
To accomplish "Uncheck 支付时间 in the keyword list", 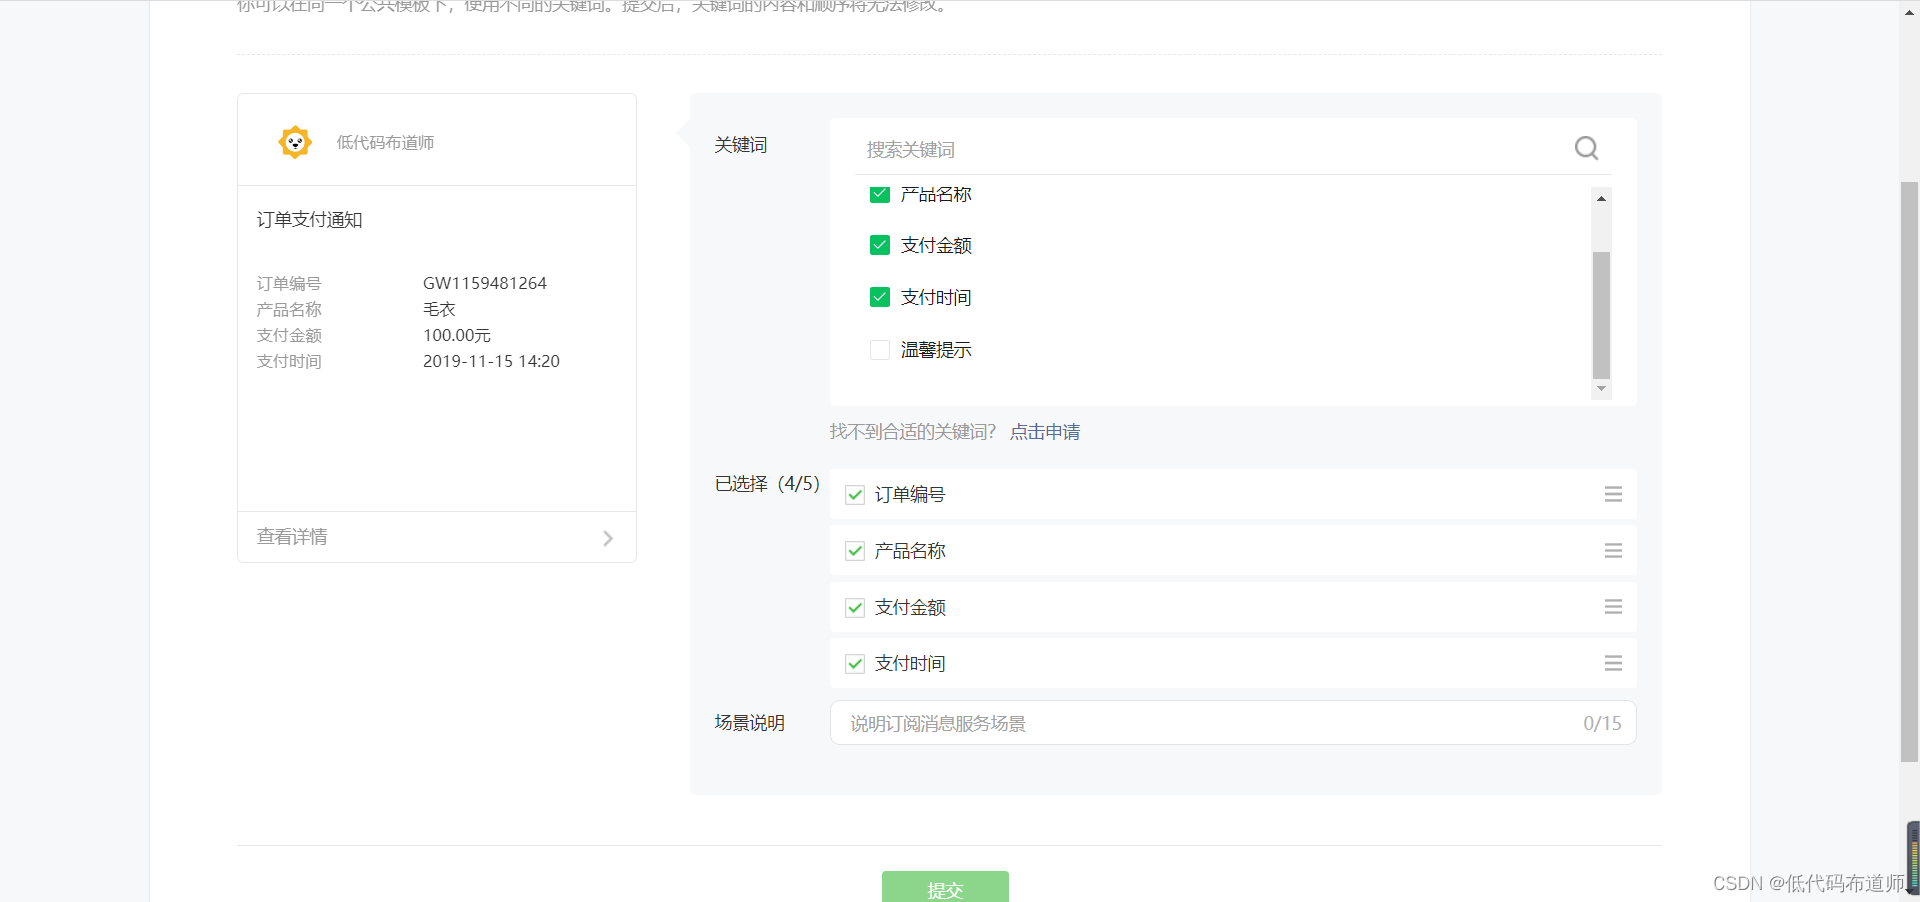I will click(x=880, y=297).
